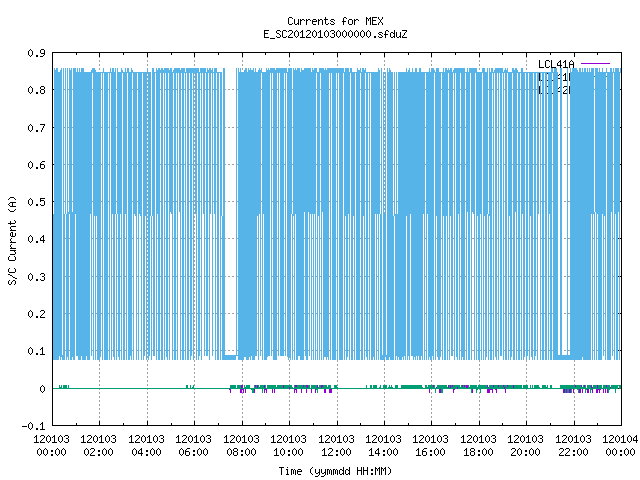Click the x-axis time label '08:00'

click(x=241, y=452)
